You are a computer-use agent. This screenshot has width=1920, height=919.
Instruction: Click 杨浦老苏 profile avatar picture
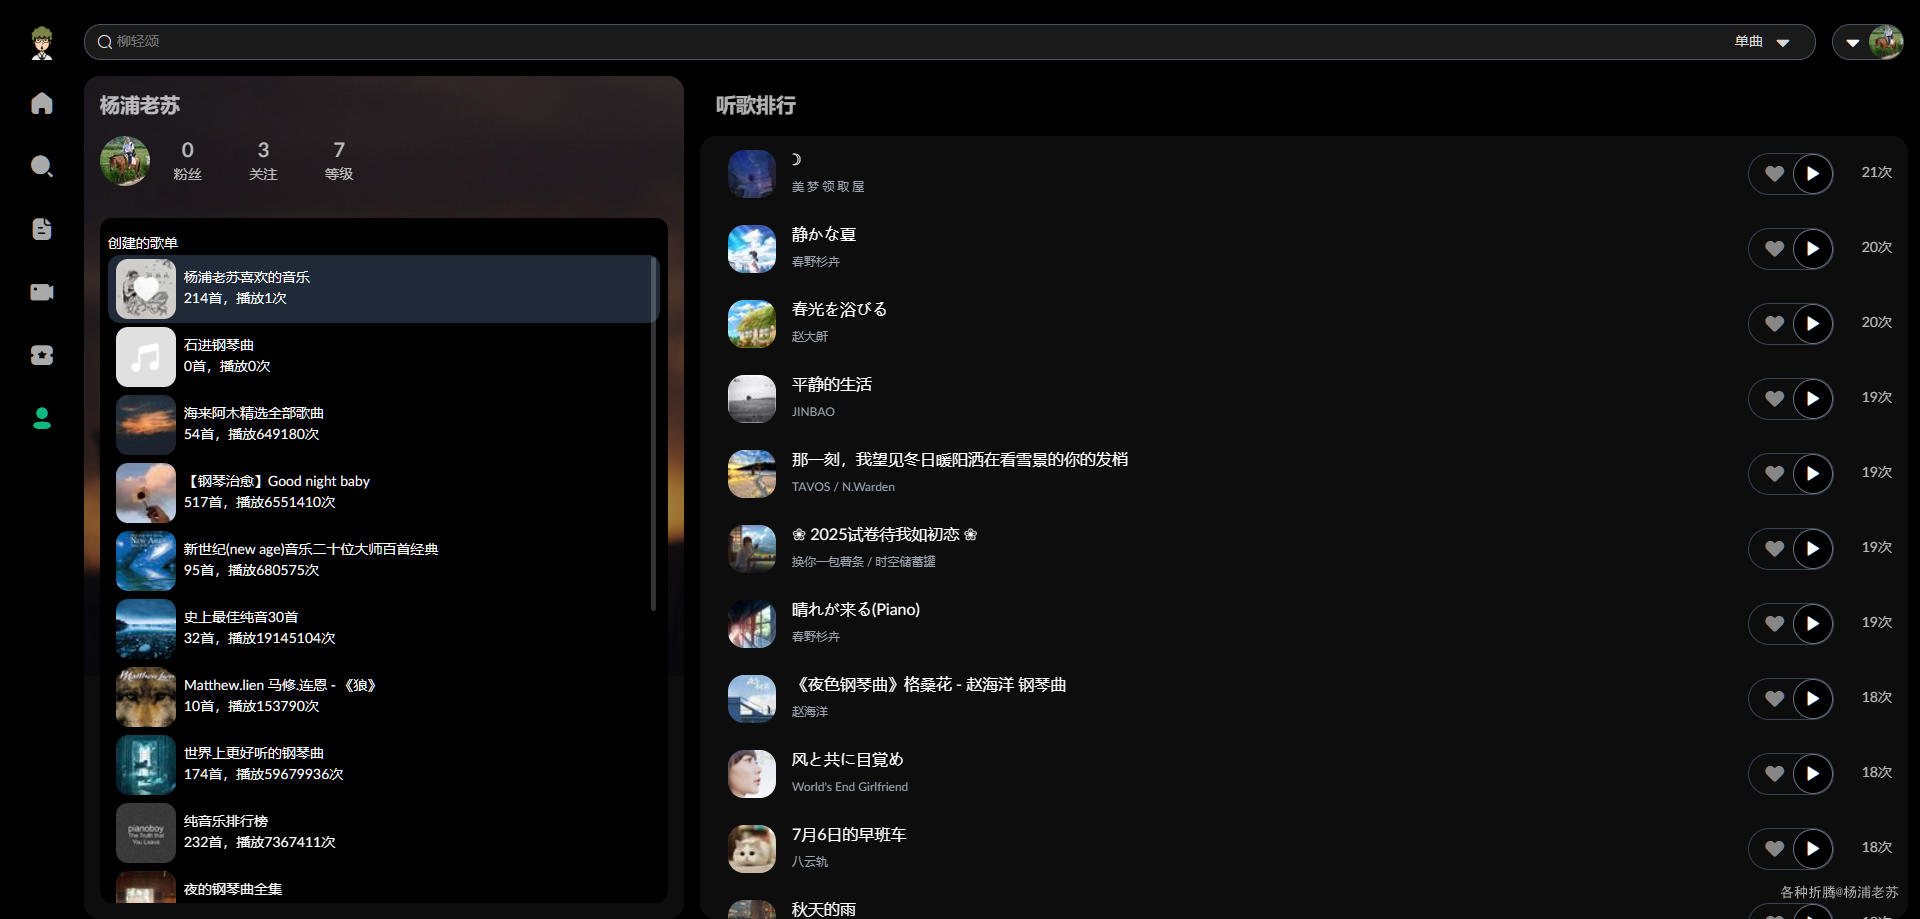(125, 161)
